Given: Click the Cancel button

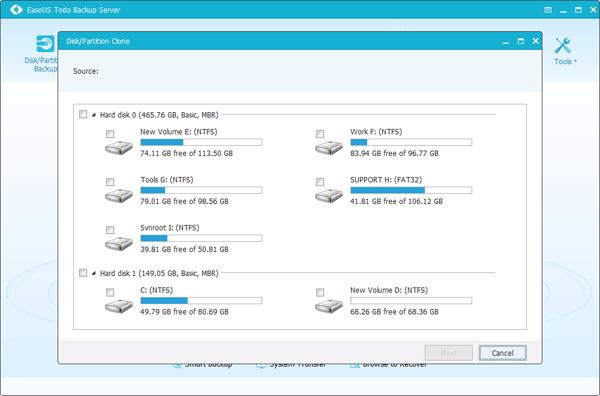Looking at the screenshot, I should pos(502,353).
